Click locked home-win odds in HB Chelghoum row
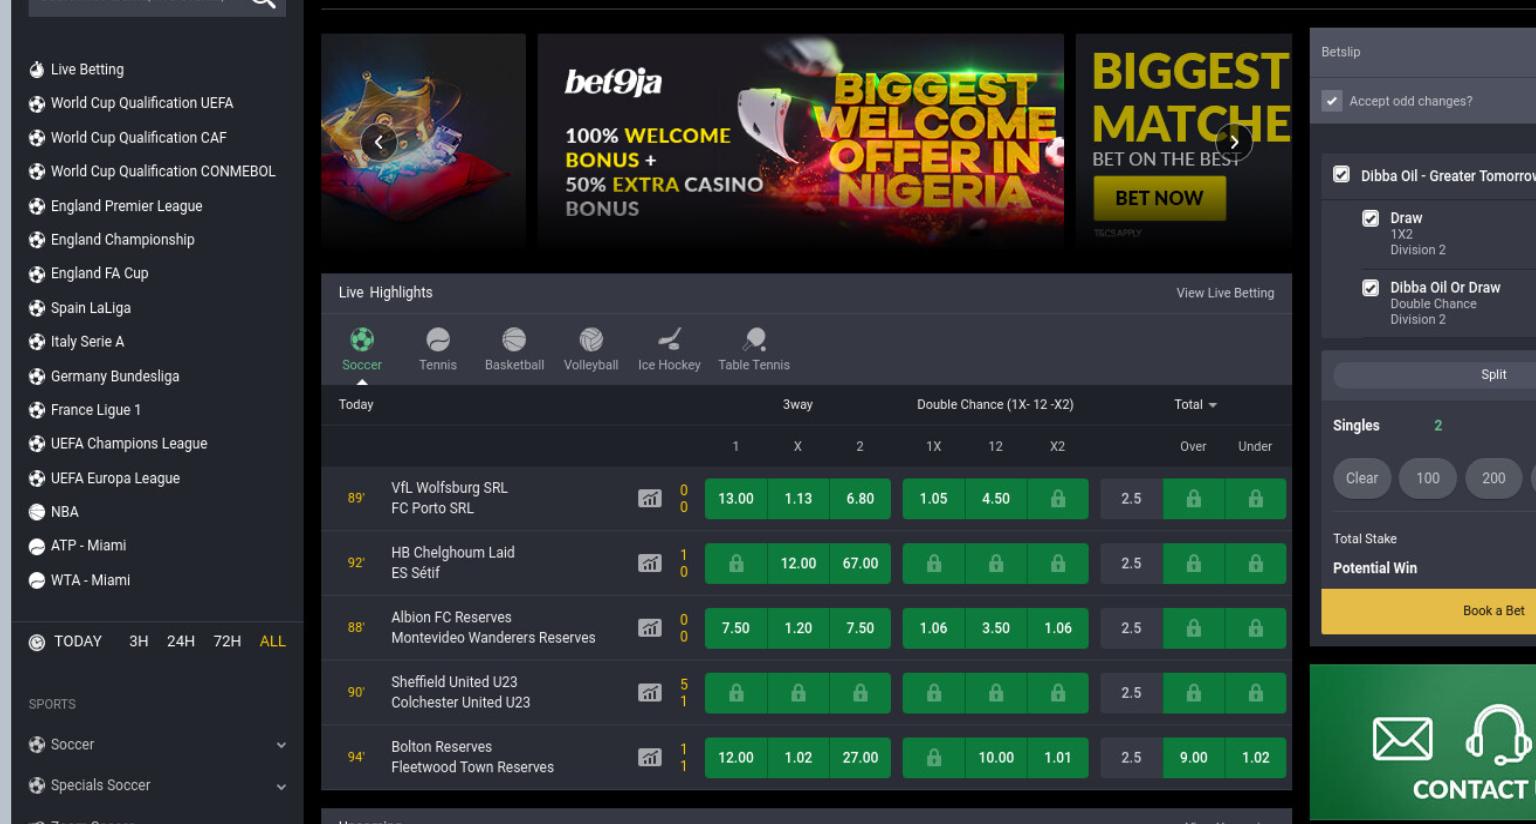The width and height of the screenshot is (1536, 824). click(x=736, y=564)
